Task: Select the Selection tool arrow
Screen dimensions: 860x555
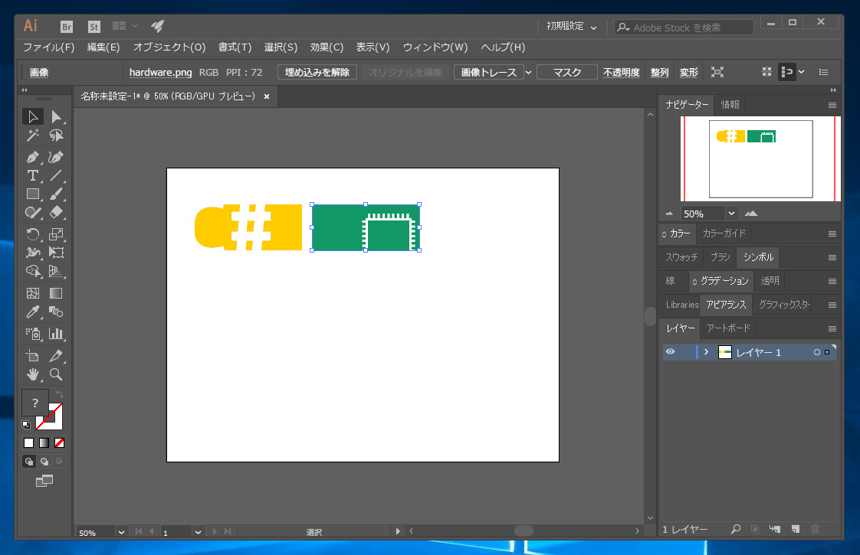Action: click(x=33, y=117)
